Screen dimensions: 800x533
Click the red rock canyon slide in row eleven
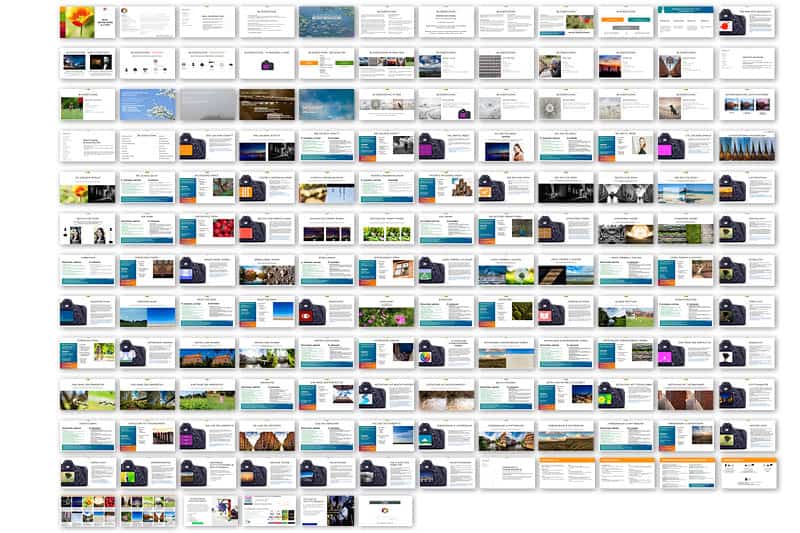267,436
